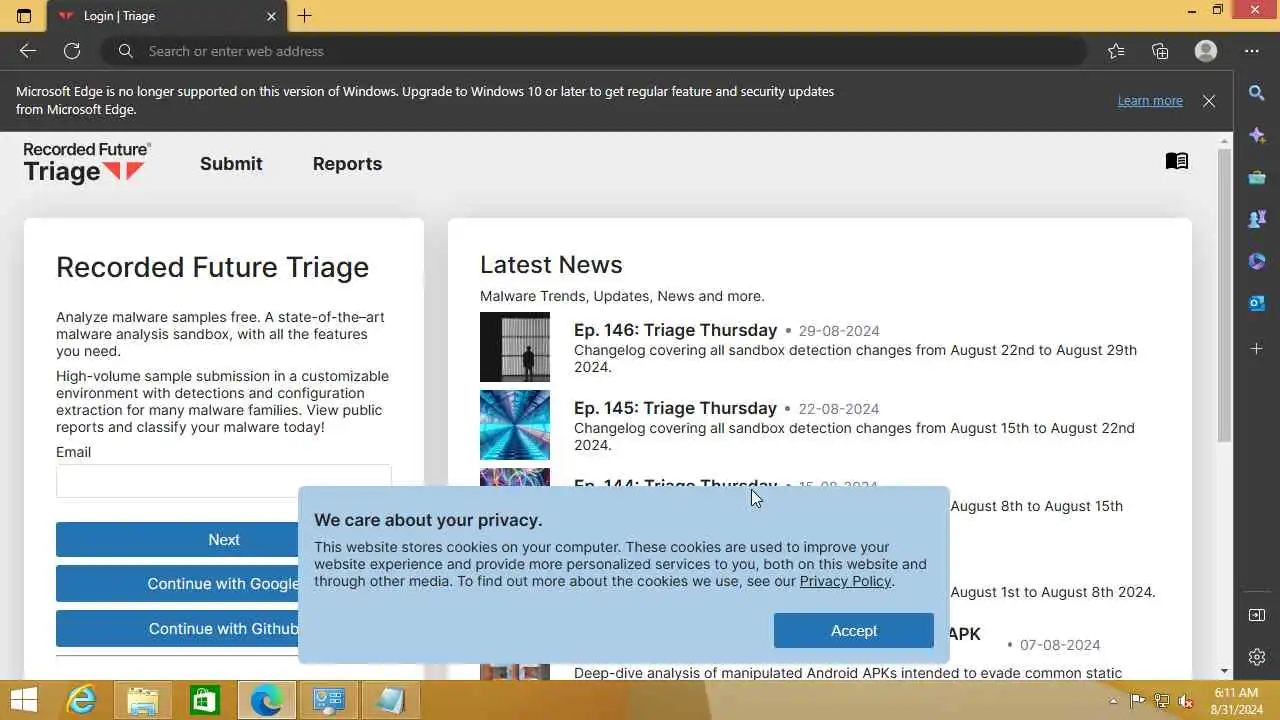Open the Edge sidebar search icon
Viewport: 1280px width, 720px height.
[x=1257, y=92]
